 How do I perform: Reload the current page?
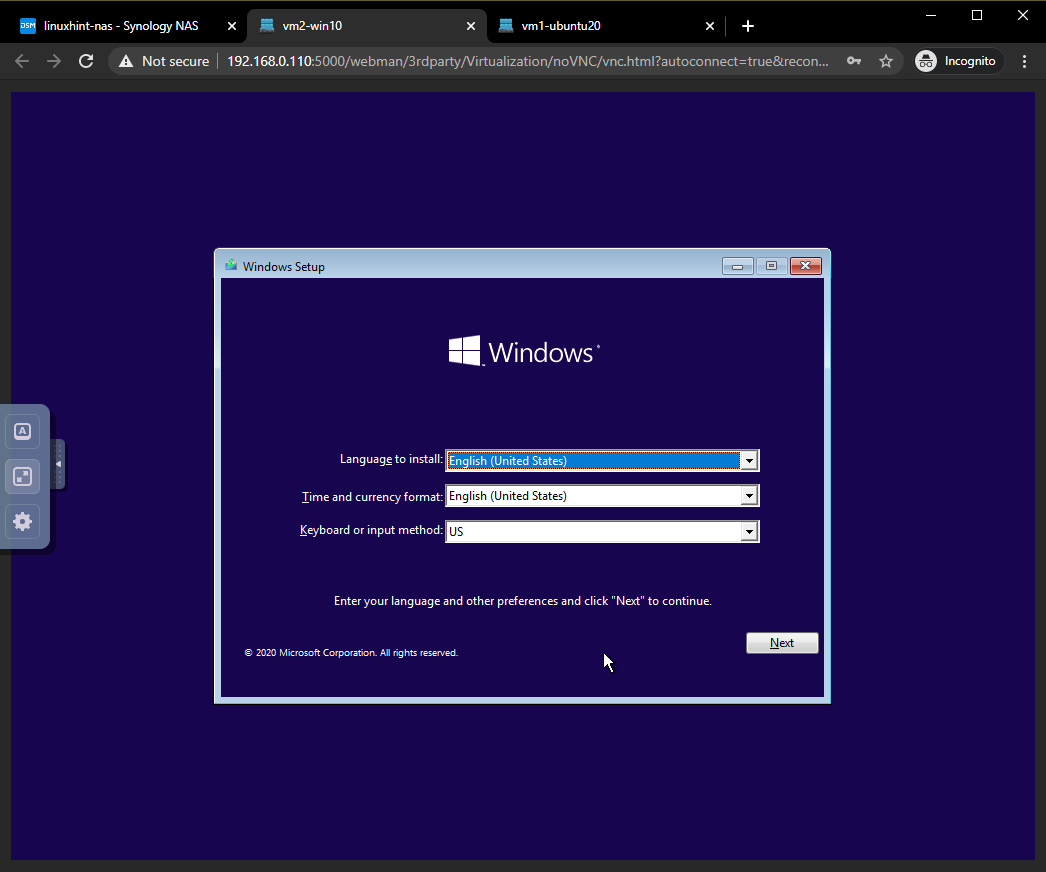(86, 61)
